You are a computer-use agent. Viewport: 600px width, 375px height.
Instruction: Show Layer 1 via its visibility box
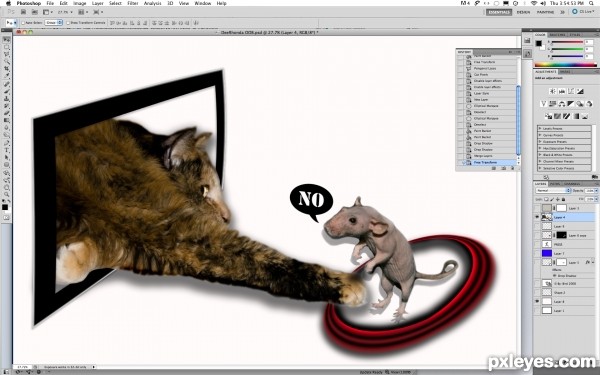[537, 311]
